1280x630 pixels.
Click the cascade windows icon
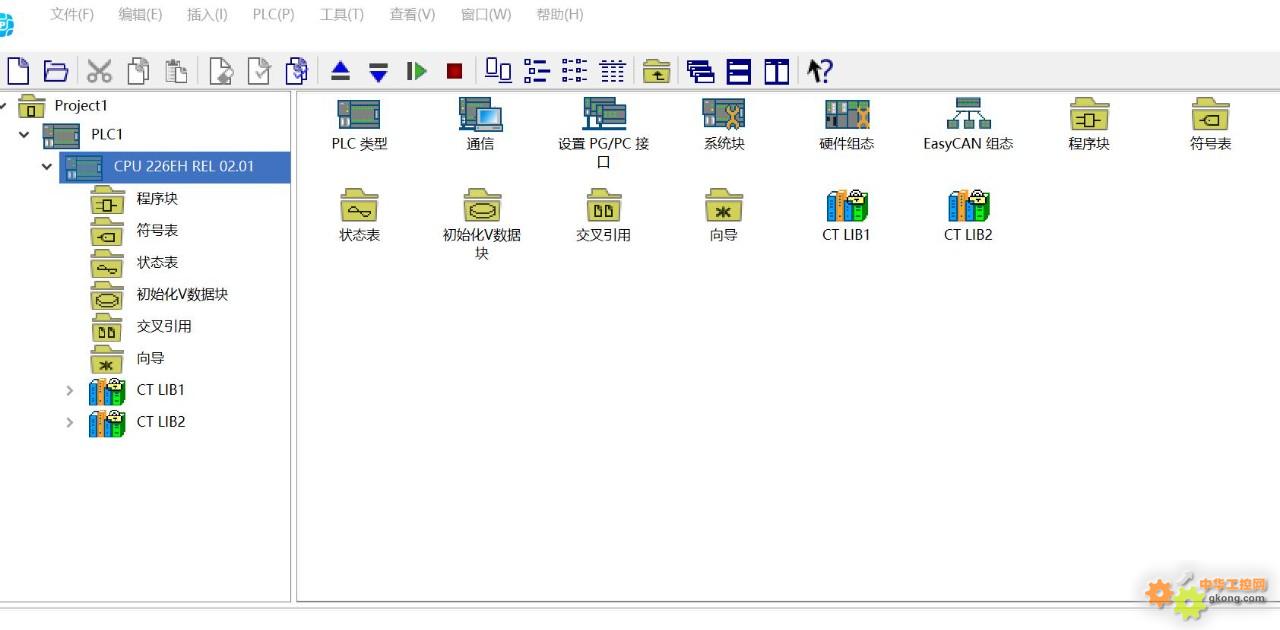pyautogui.click(x=701, y=71)
